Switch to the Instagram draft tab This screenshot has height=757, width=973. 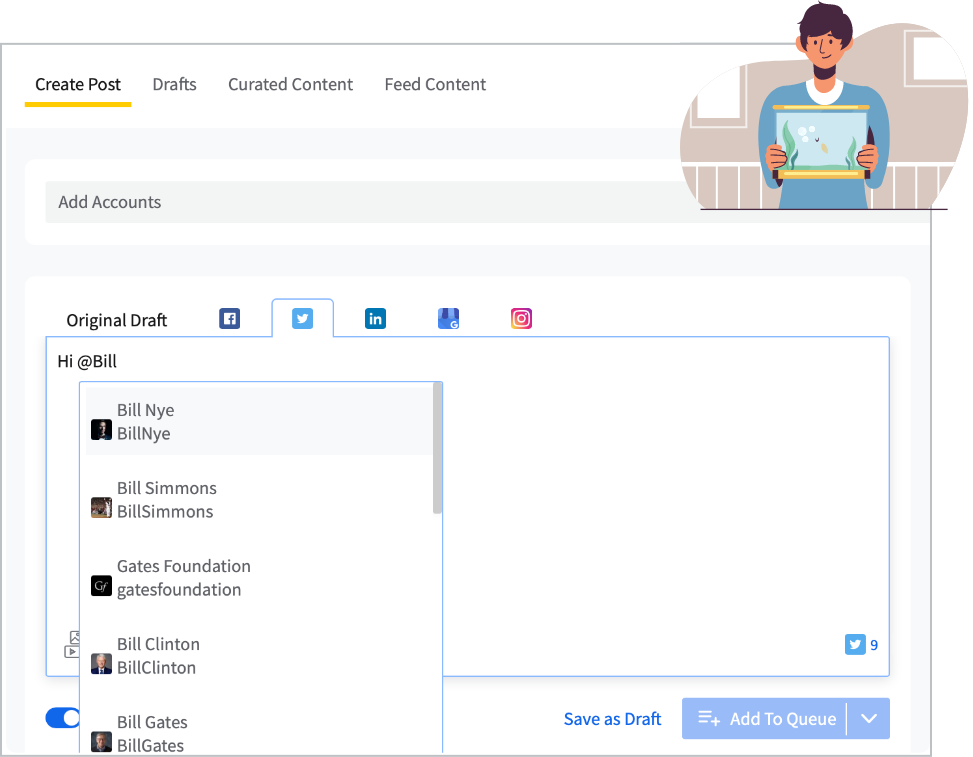click(x=521, y=318)
